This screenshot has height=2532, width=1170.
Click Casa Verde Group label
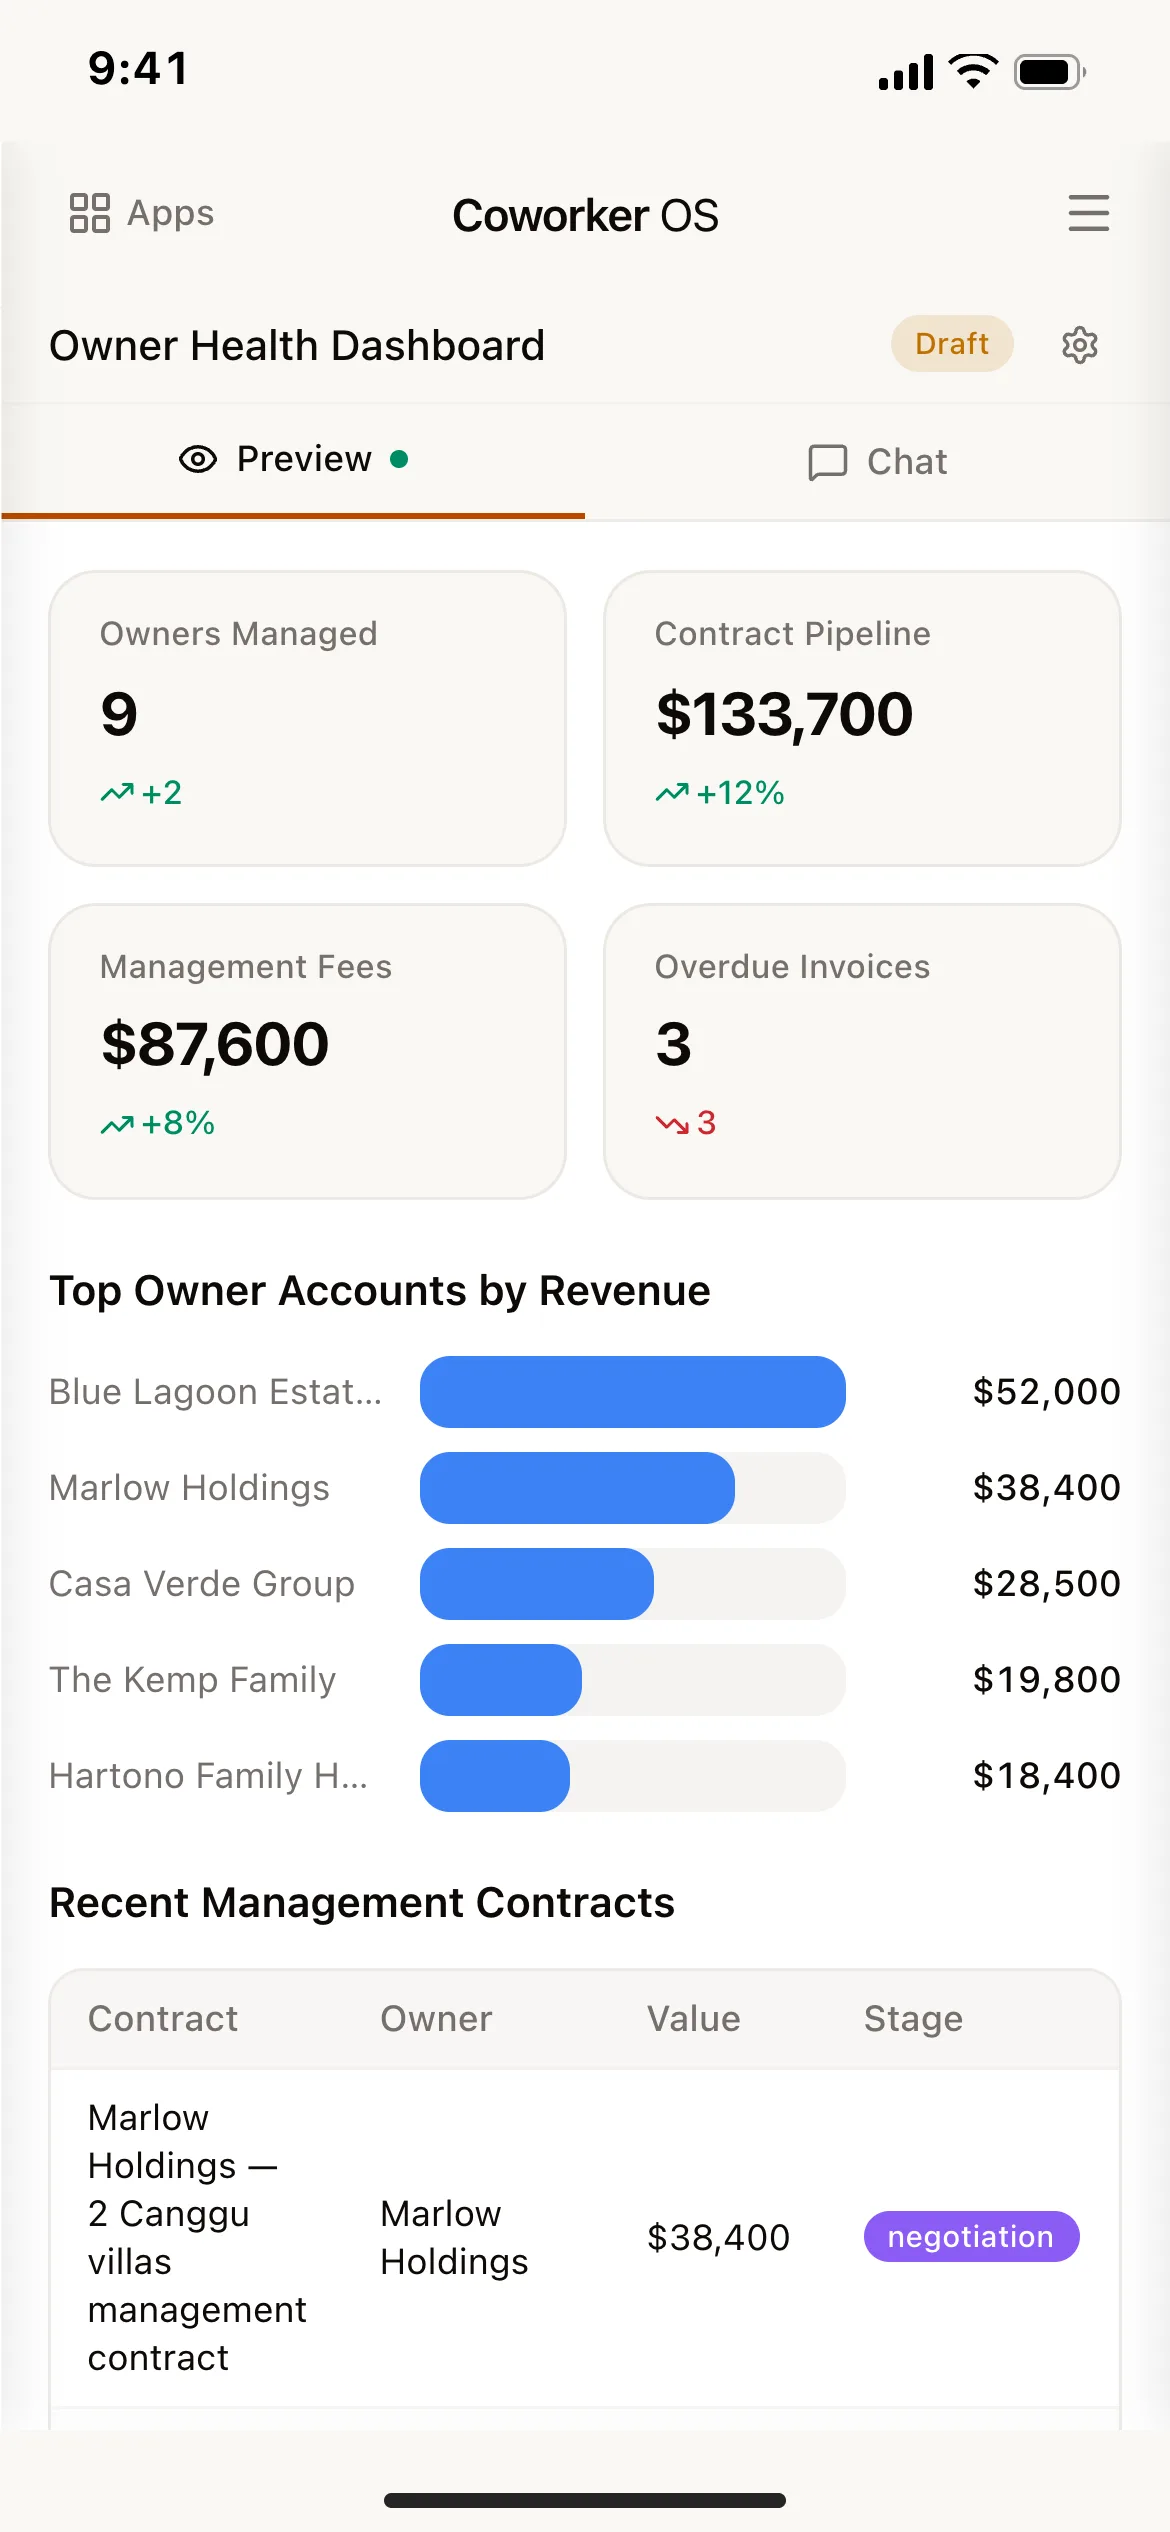pyautogui.click(x=202, y=1584)
